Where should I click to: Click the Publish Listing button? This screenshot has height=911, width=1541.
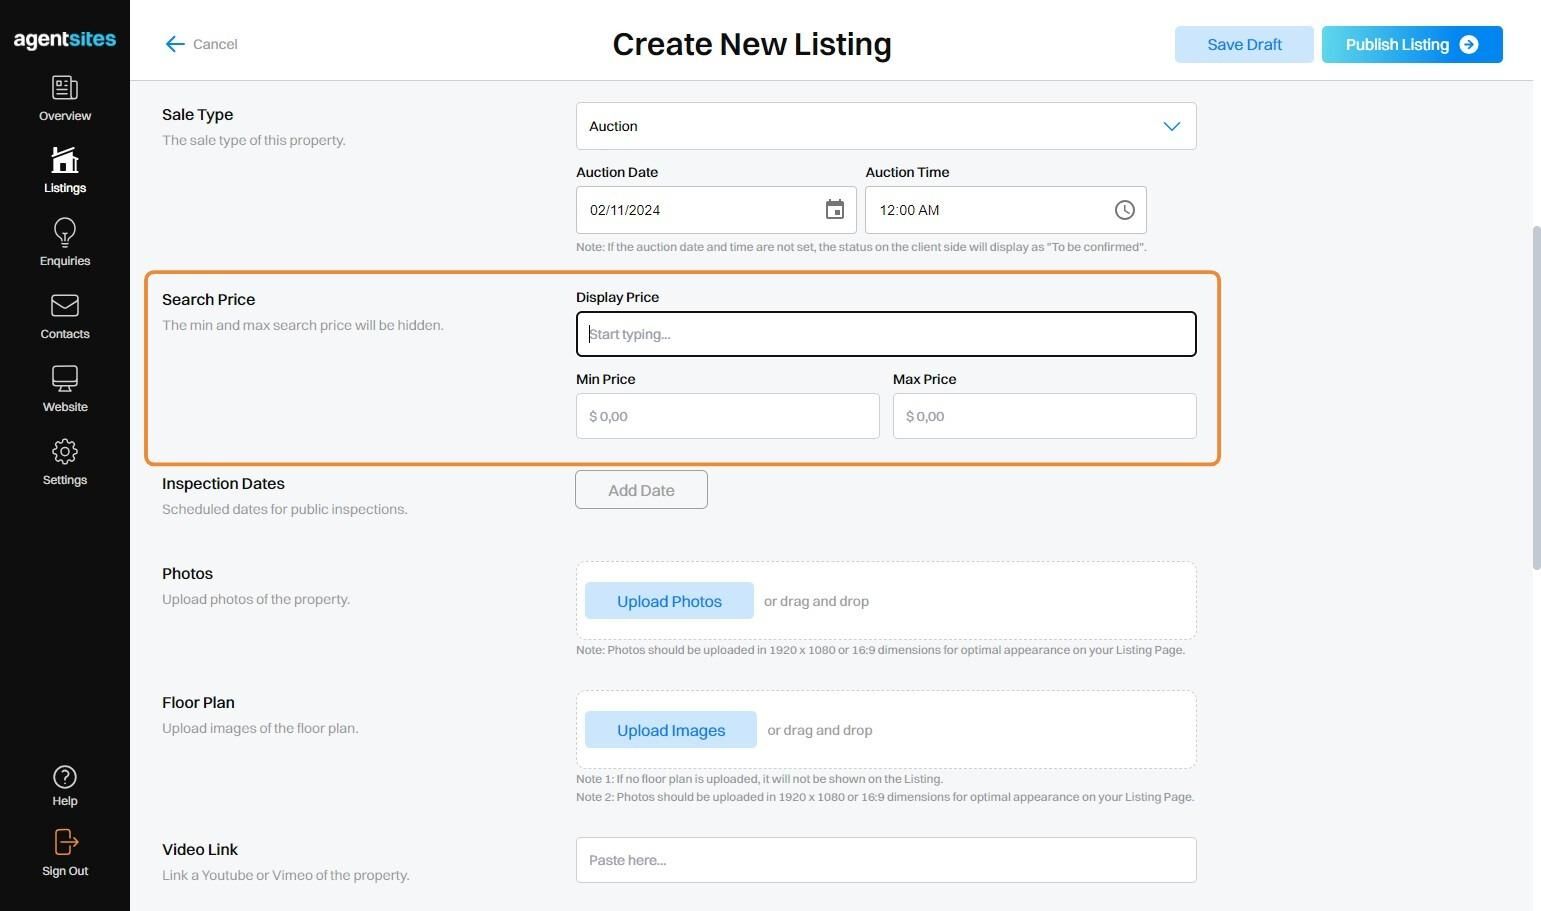point(1411,45)
